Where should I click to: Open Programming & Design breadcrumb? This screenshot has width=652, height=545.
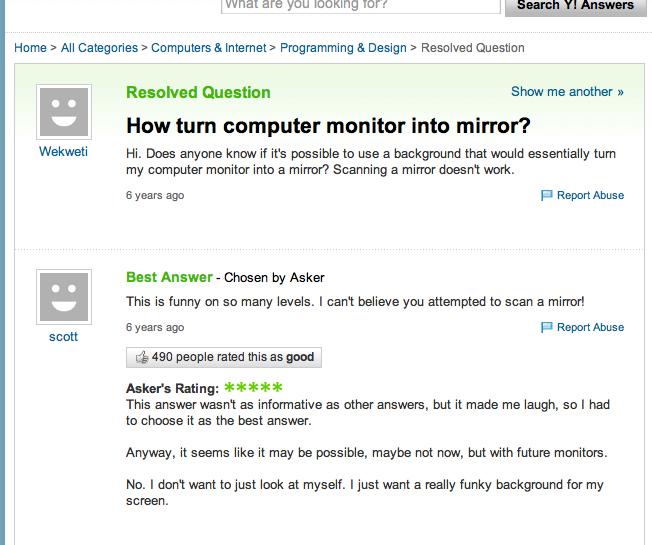[343, 48]
